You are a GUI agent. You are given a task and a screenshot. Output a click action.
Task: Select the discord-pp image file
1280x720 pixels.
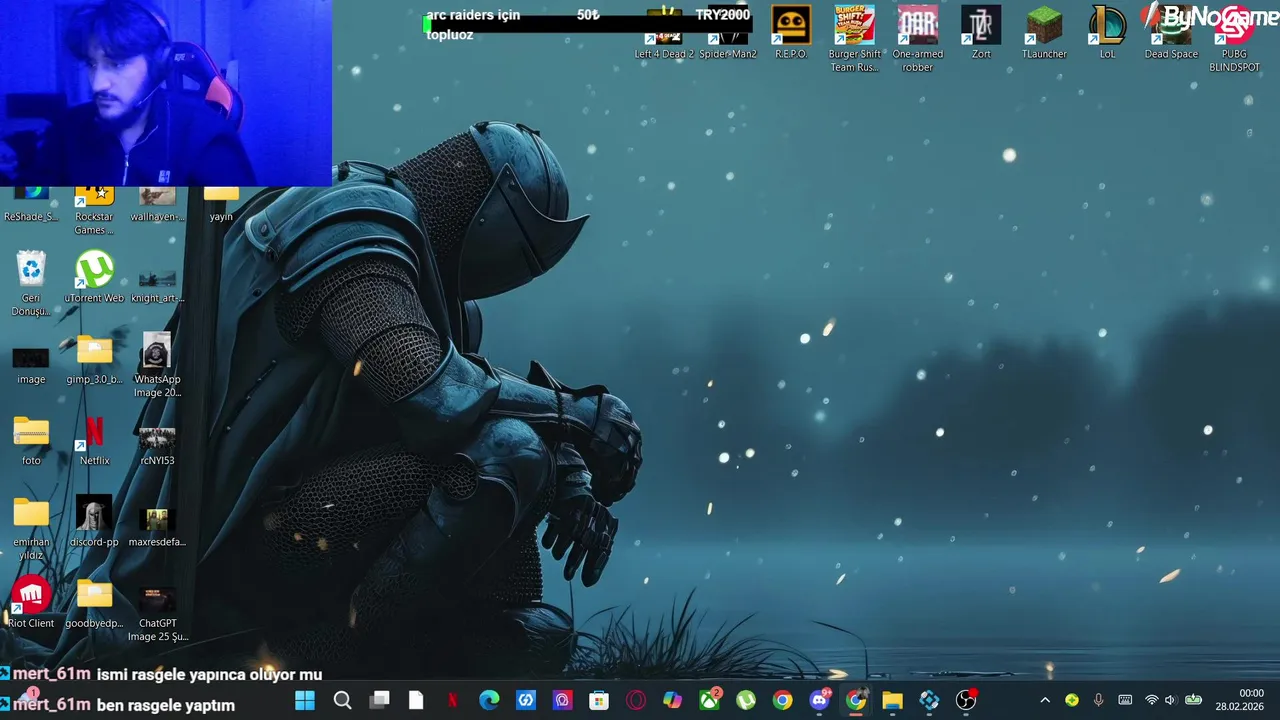(x=94, y=521)
